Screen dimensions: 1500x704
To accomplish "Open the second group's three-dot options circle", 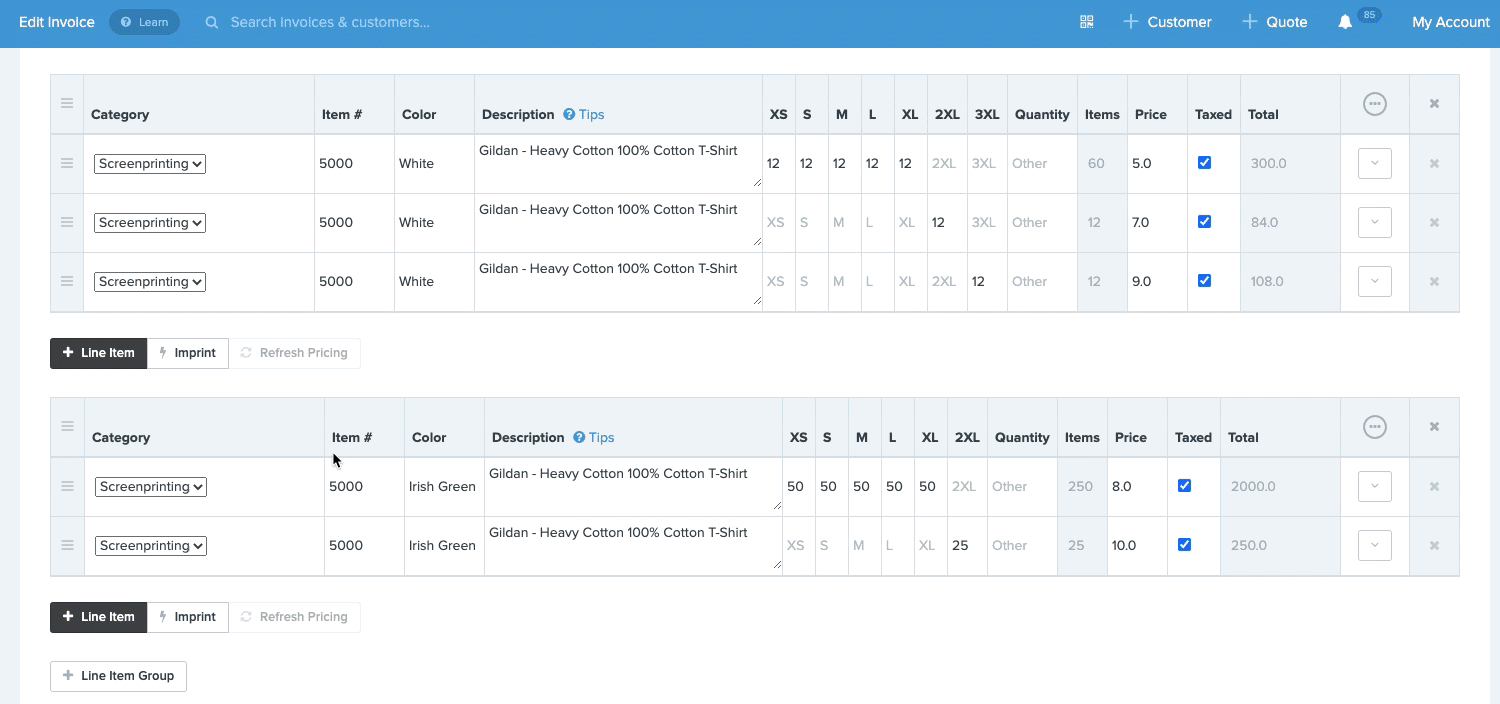I will [x=1375, y=427].
